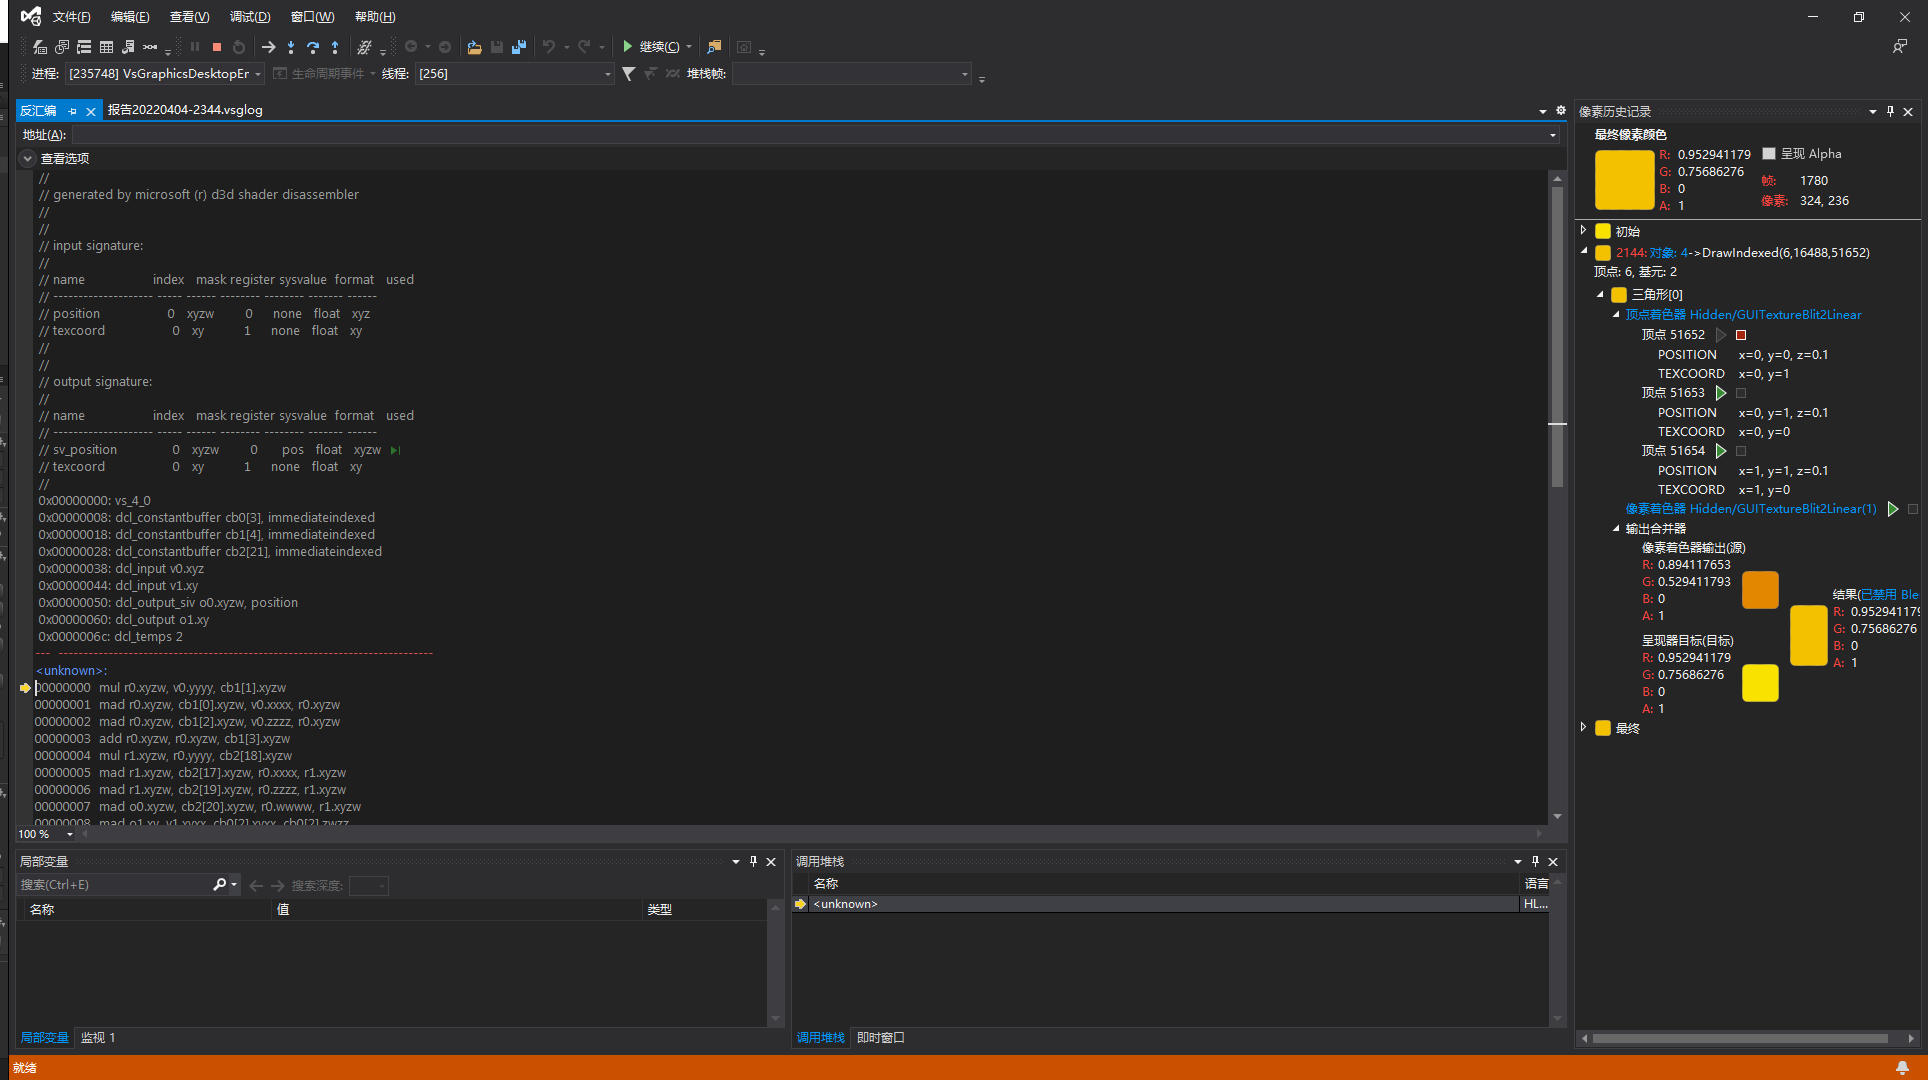Click the Step Into arrow icon
Screen dimensions: 1928x1080
point(291,47)
